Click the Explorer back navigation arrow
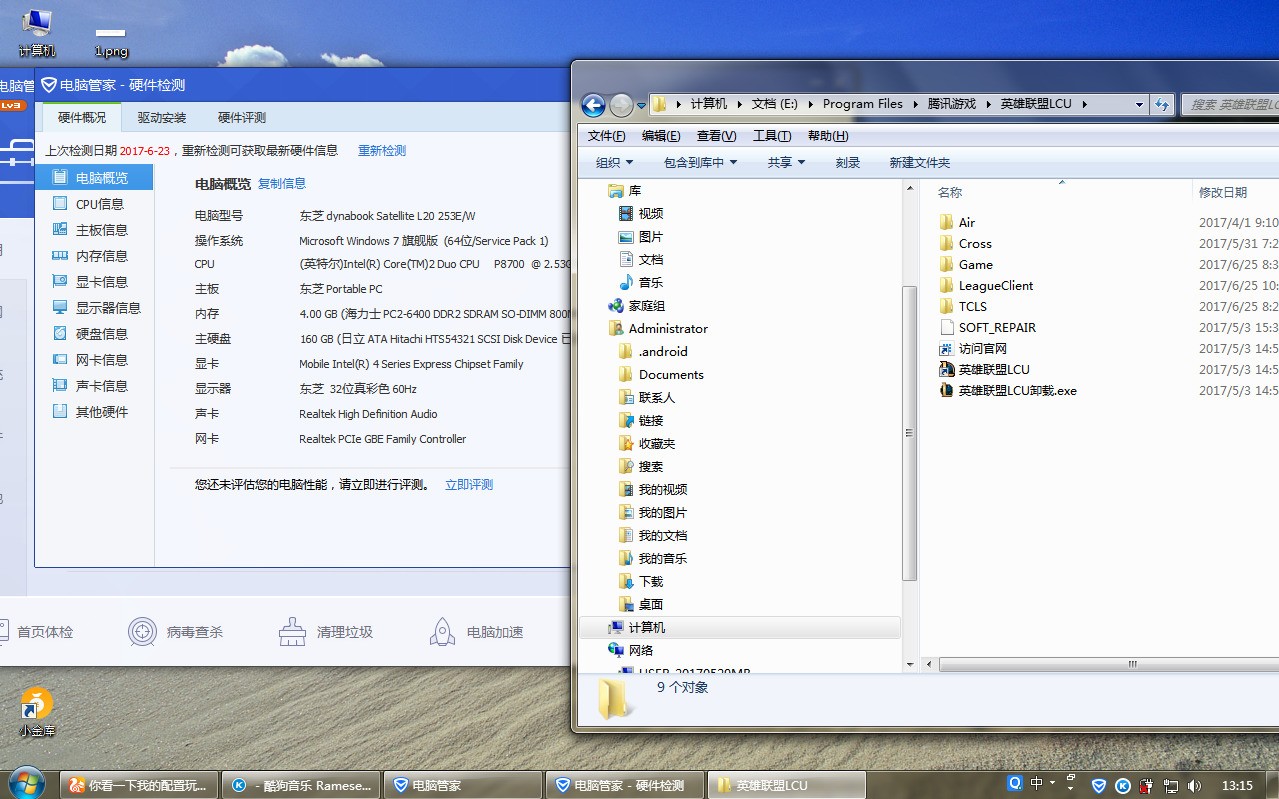 pyautogui.click(x=593, y=105)
